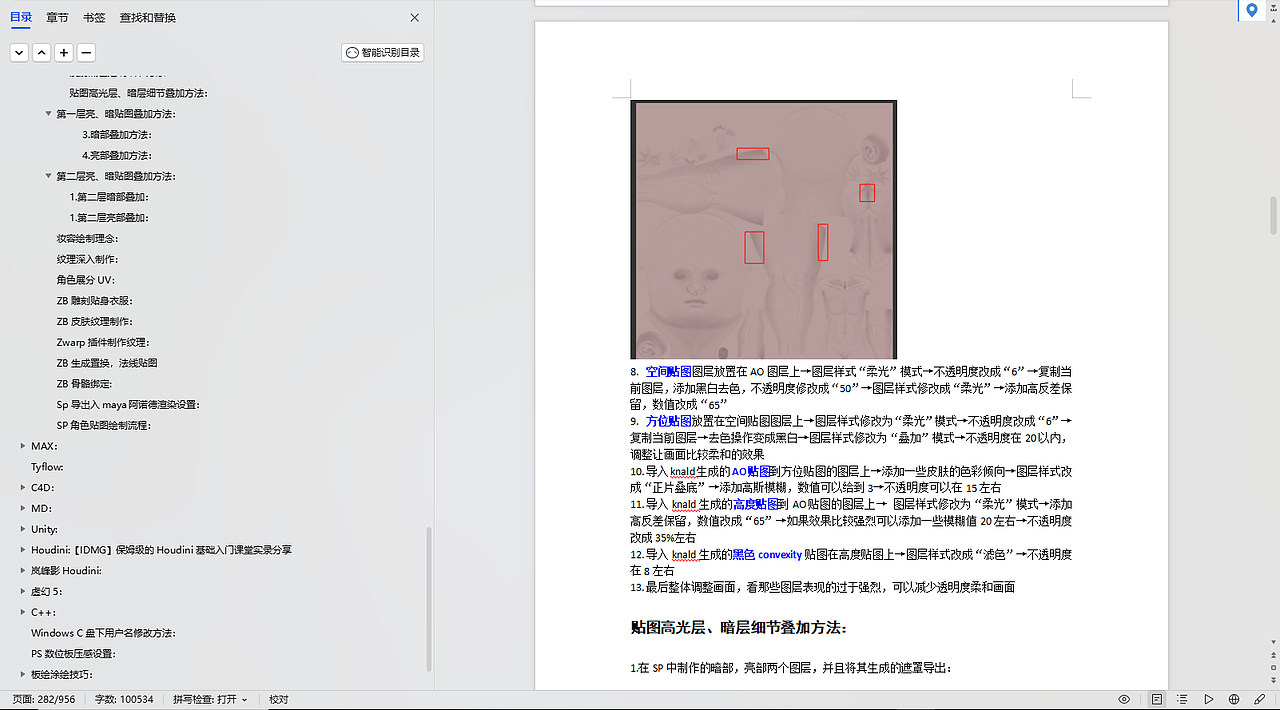Click the pink texture map image

click(x=764, y=229)
